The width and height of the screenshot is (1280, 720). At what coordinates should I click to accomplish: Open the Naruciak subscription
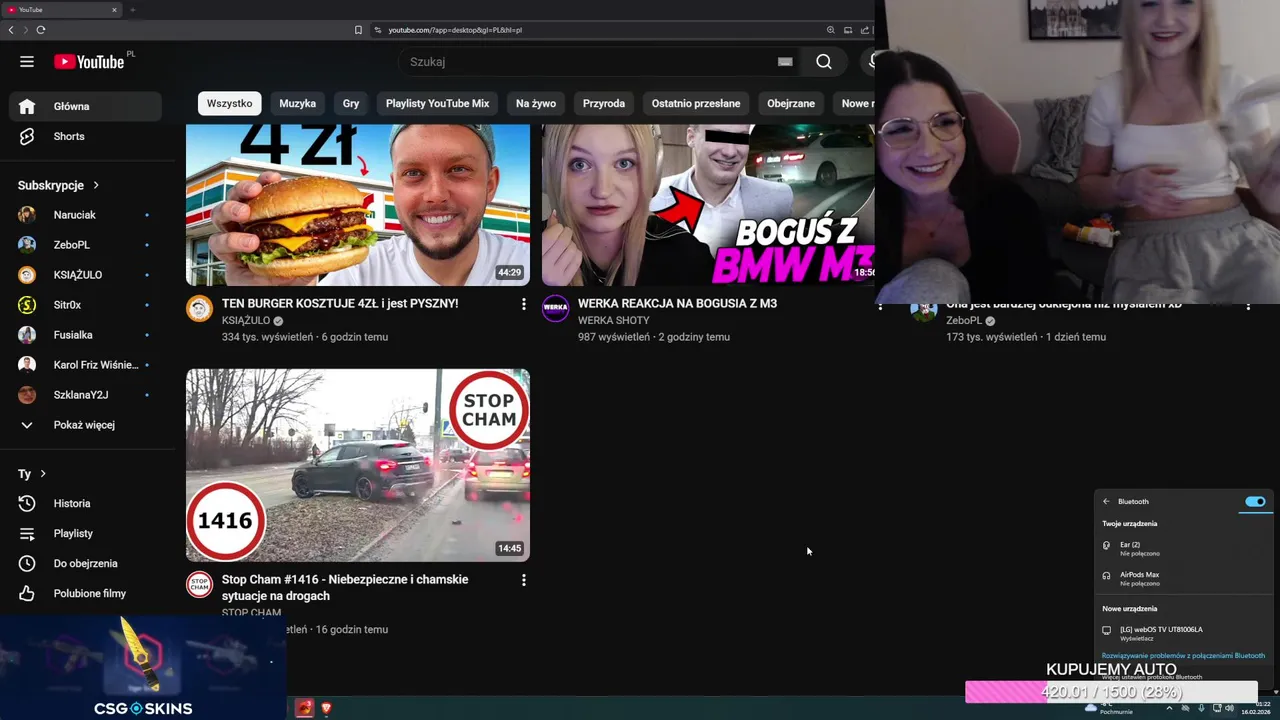click(x=85, y=215)
